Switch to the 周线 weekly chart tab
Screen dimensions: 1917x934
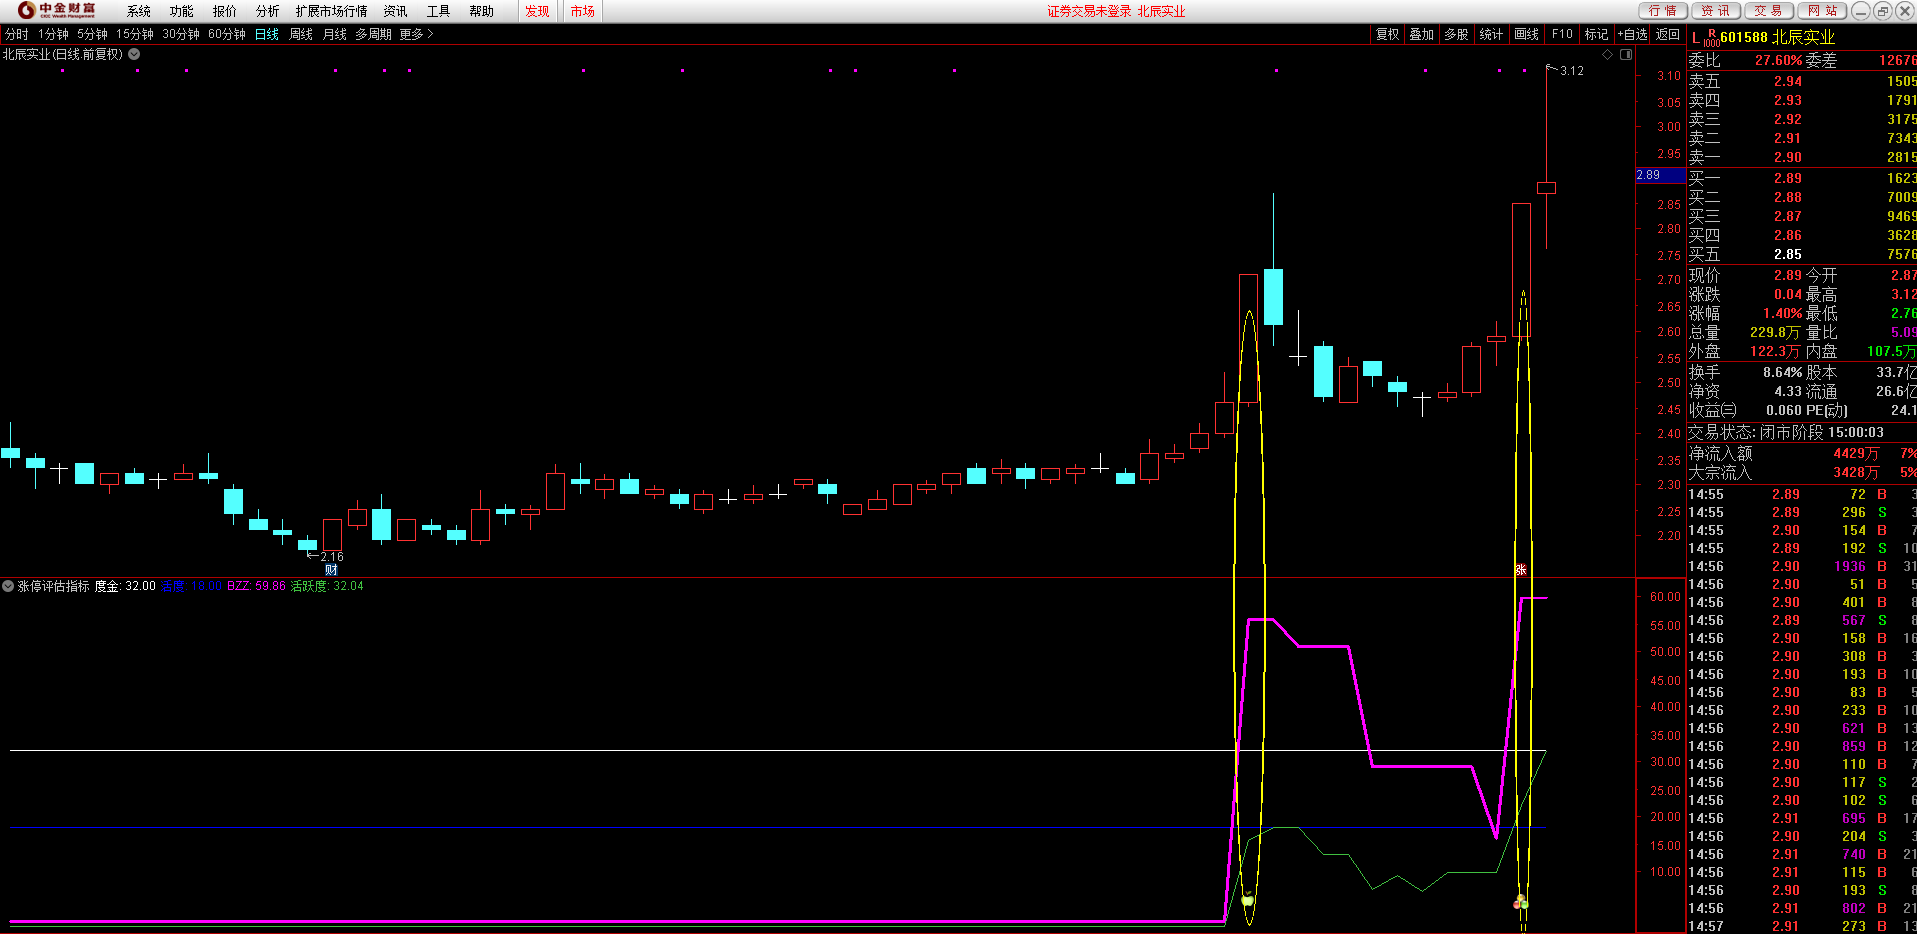[x=301, y=34]
